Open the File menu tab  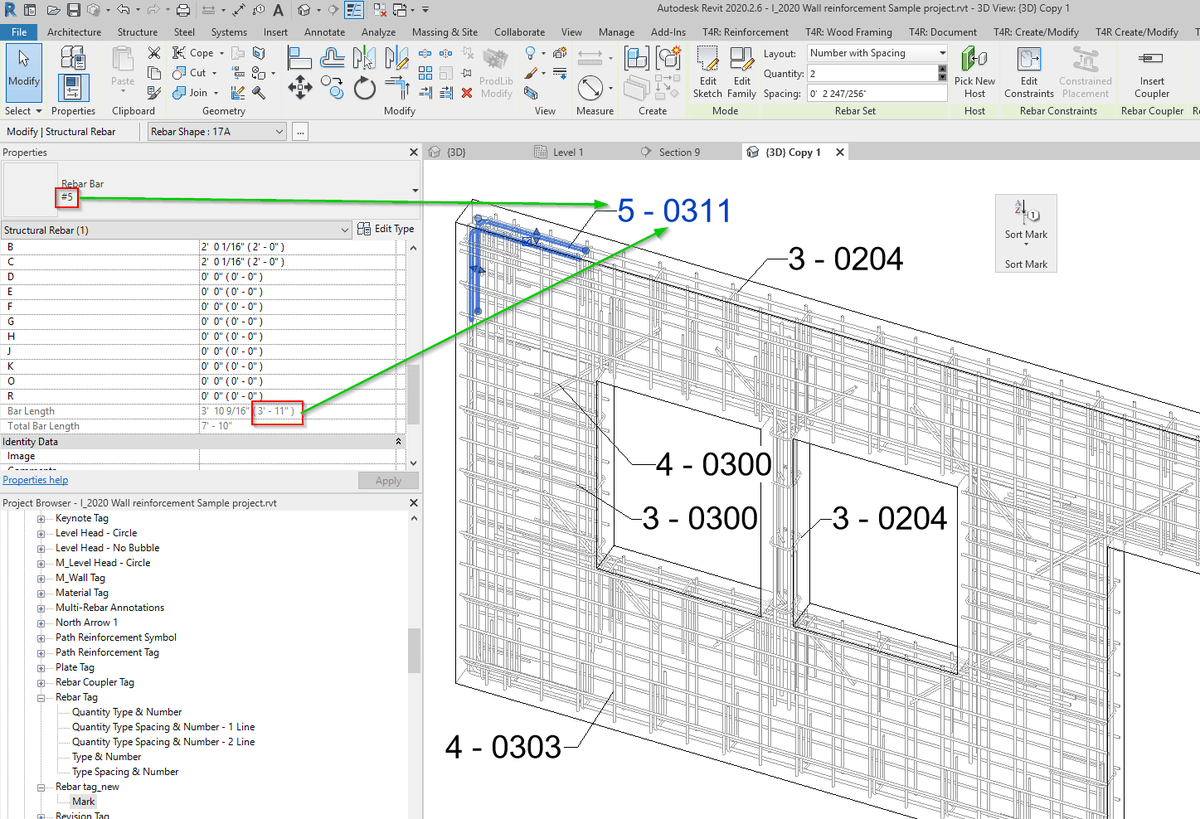pyautogui.click(x=18, y=32)
